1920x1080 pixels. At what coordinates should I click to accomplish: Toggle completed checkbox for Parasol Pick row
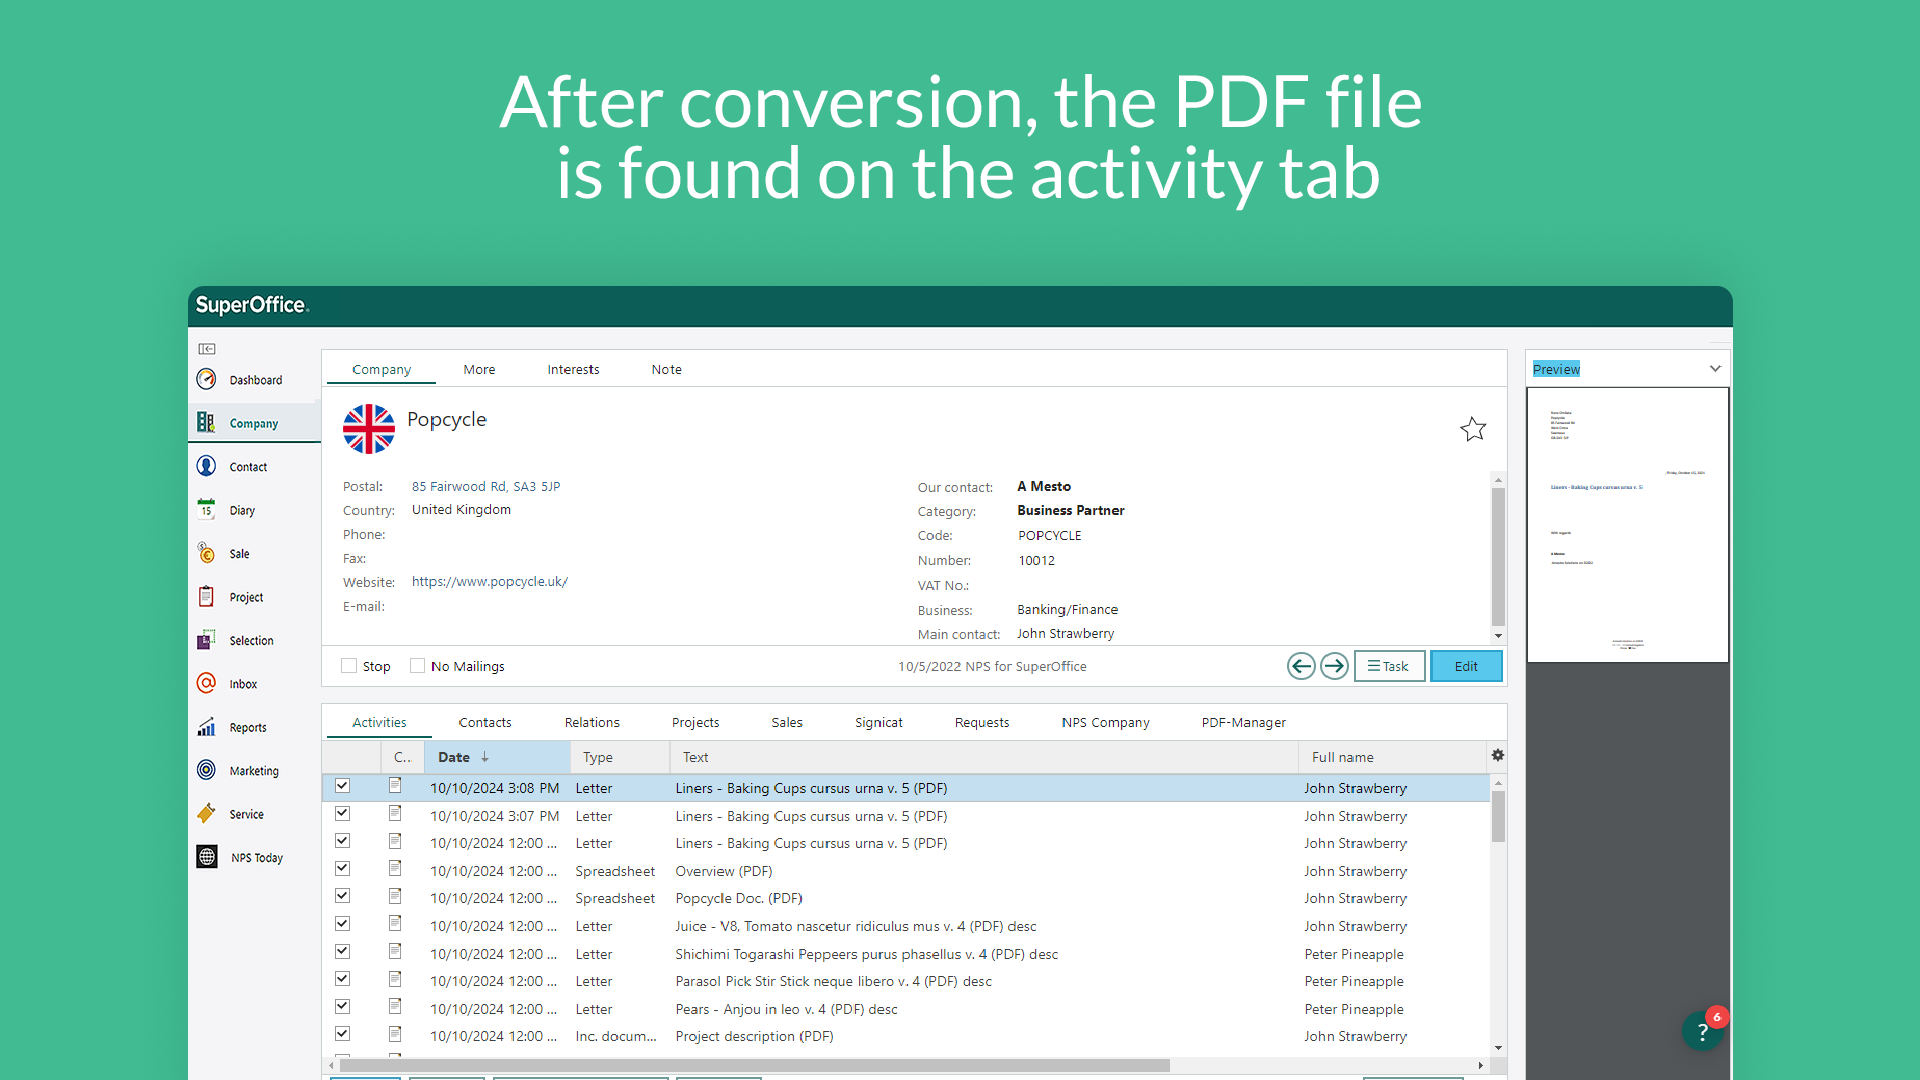tap(342, 979)
